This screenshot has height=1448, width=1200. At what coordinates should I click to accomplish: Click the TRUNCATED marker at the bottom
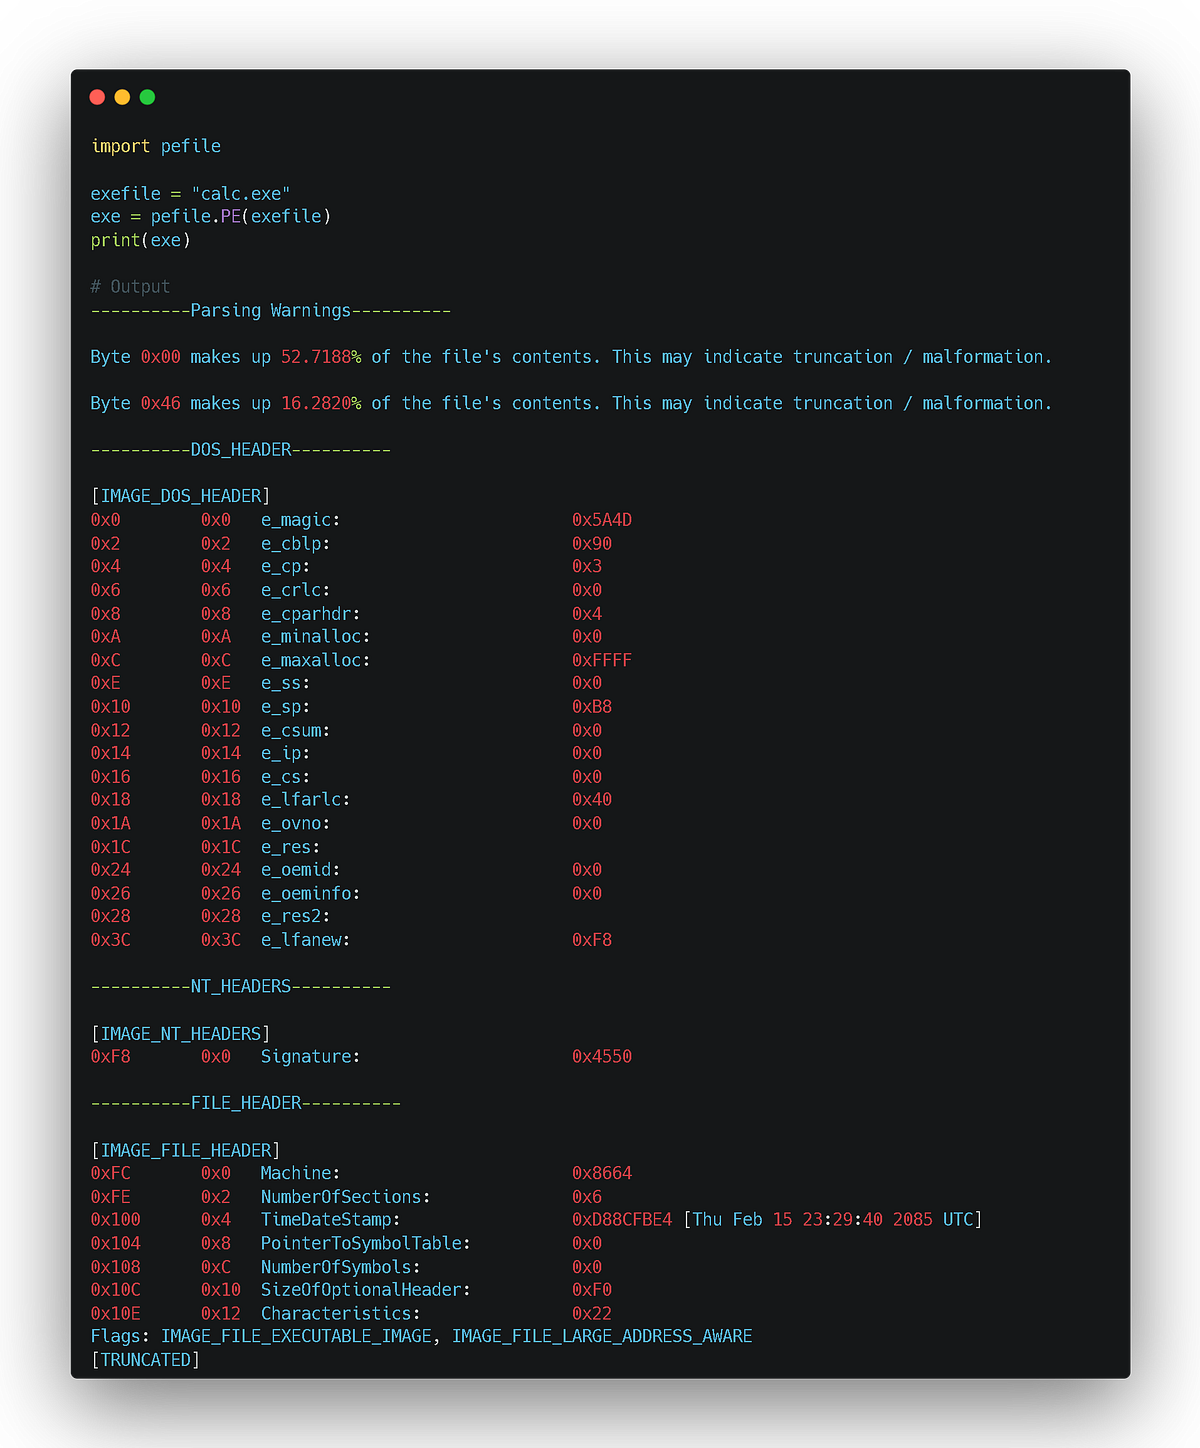145,1359
